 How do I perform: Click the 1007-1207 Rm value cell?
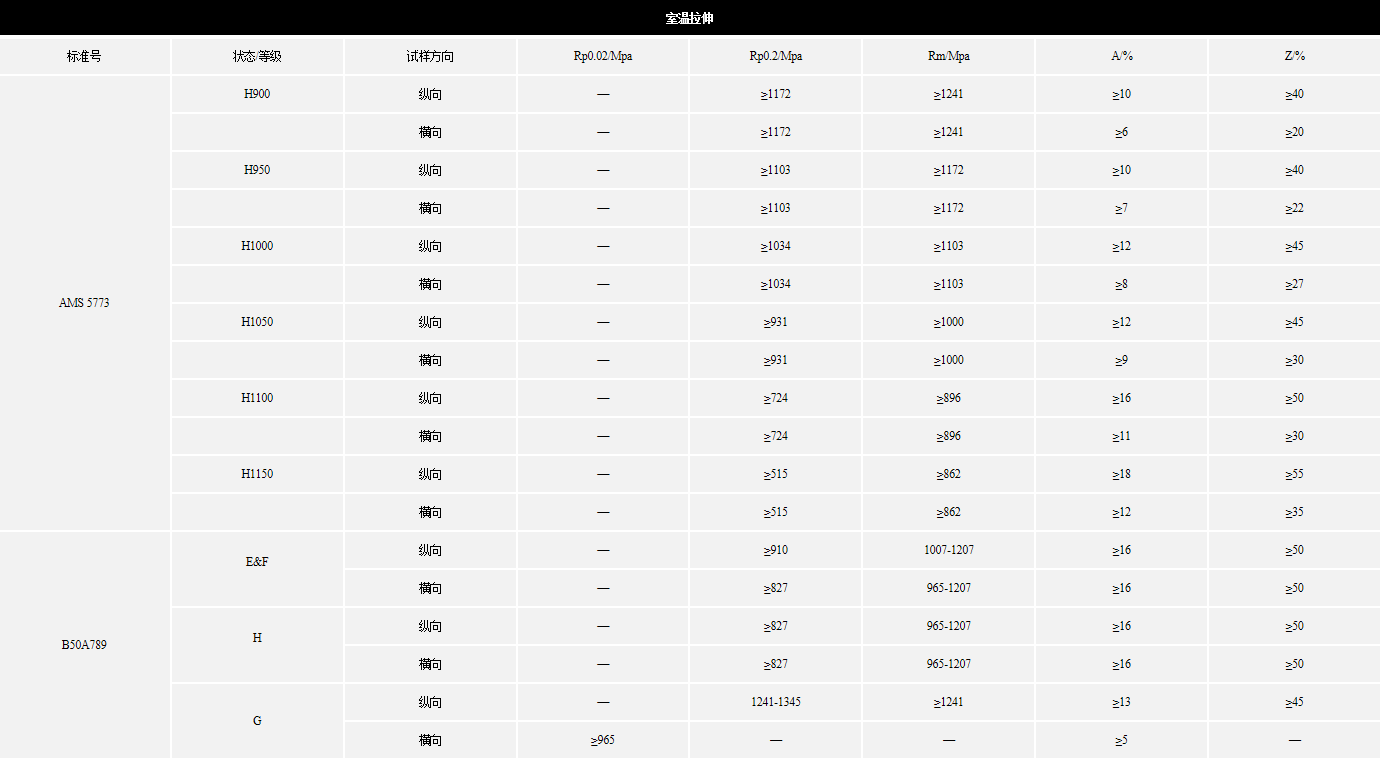click(x=949, y=550)
